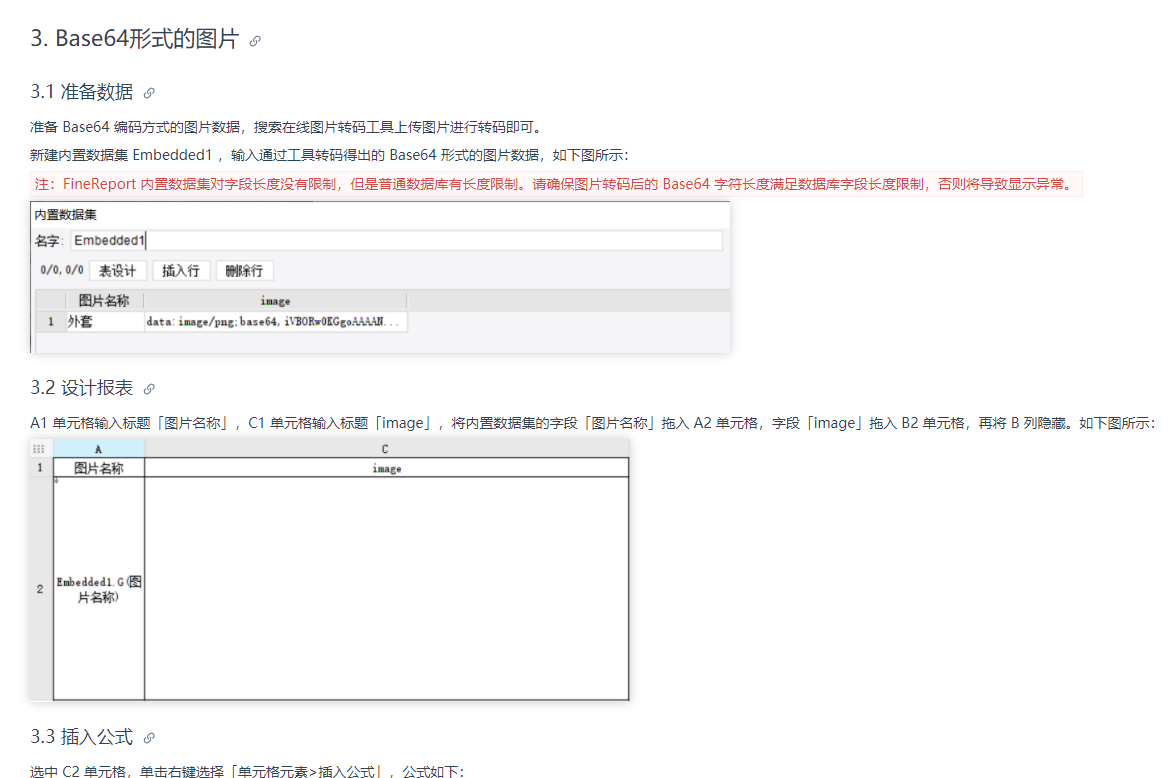
Task: Select column A header in report grid
Action: [99, 449]
